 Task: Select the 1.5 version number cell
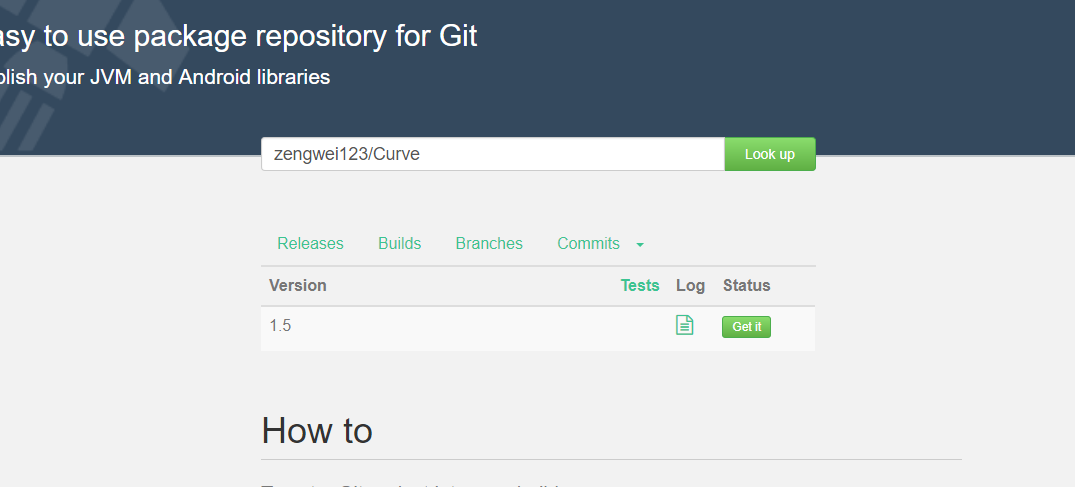click(280, 326)
